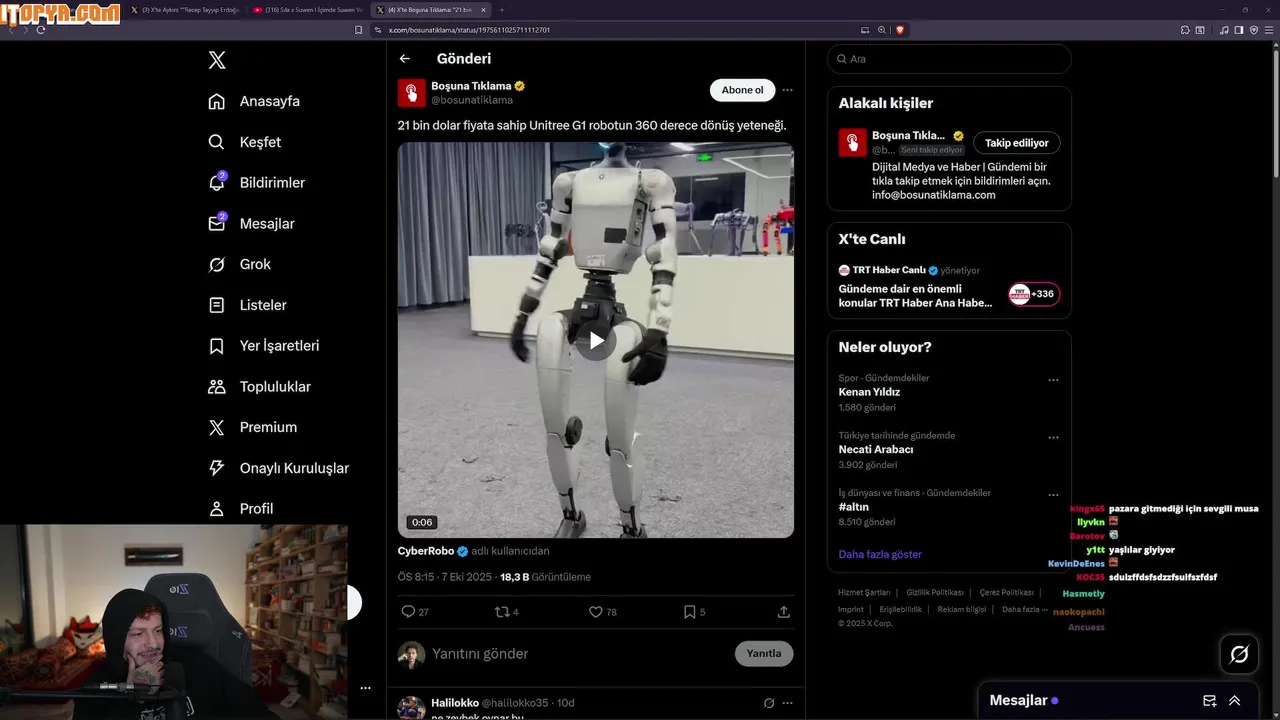
Task: Play the robot video
Action: point(596,340)
